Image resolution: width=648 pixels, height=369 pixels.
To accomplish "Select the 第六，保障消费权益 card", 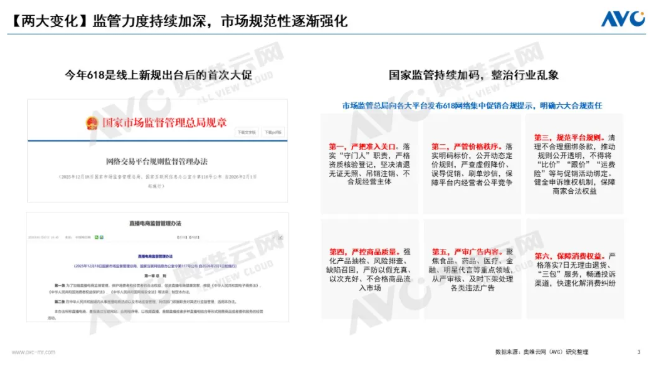I will (x=574, y=269).
